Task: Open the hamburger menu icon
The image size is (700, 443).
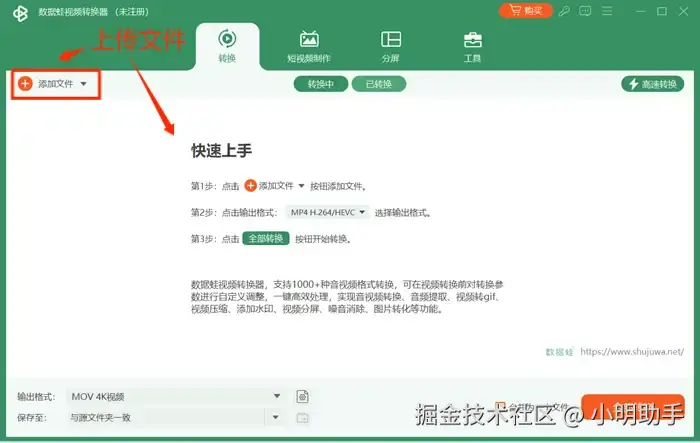Action: pos(607,11)
